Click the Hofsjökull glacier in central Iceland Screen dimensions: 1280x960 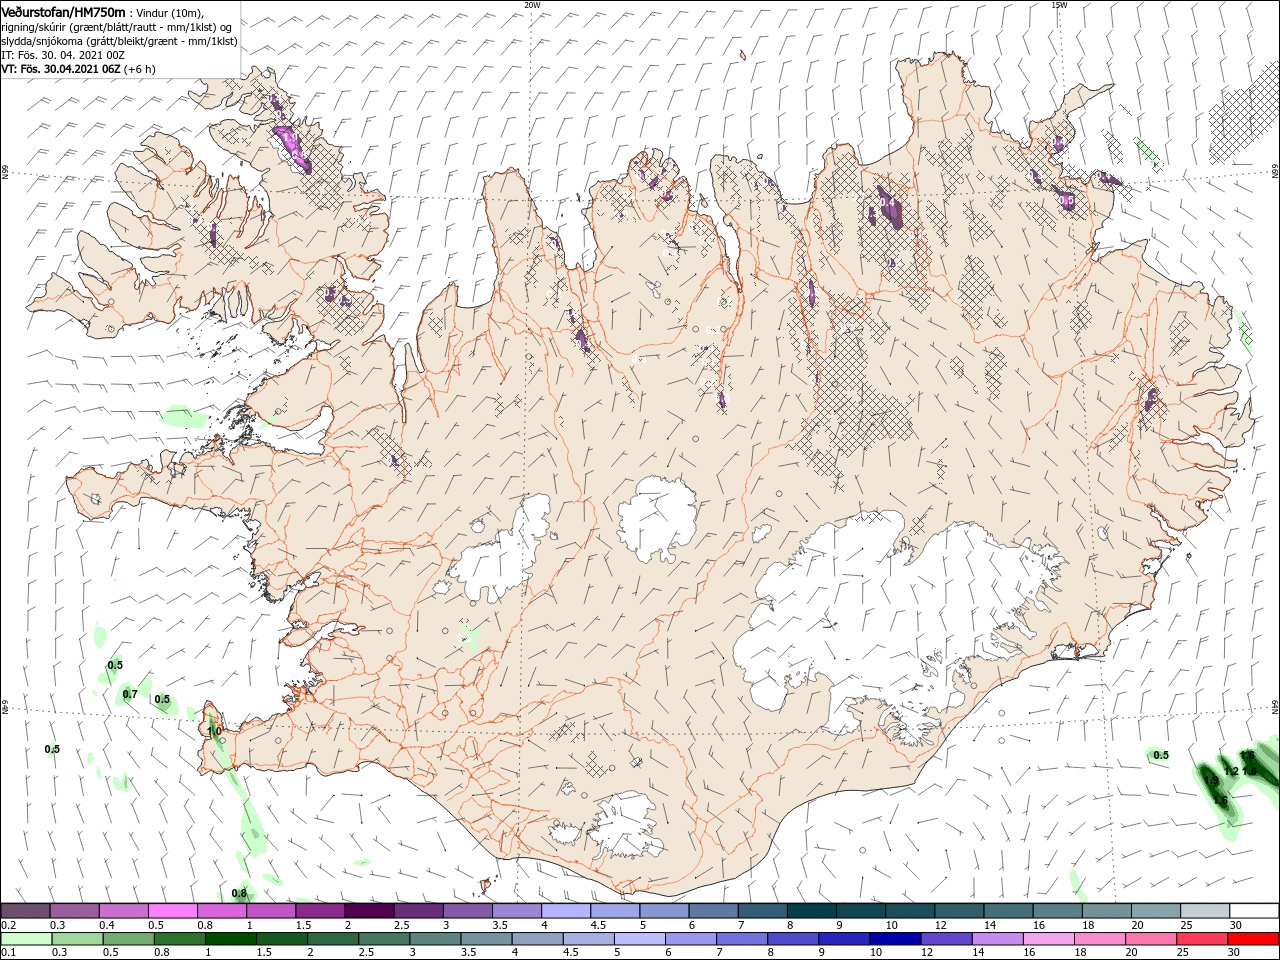pyautogui.click(x=657, y=518)
